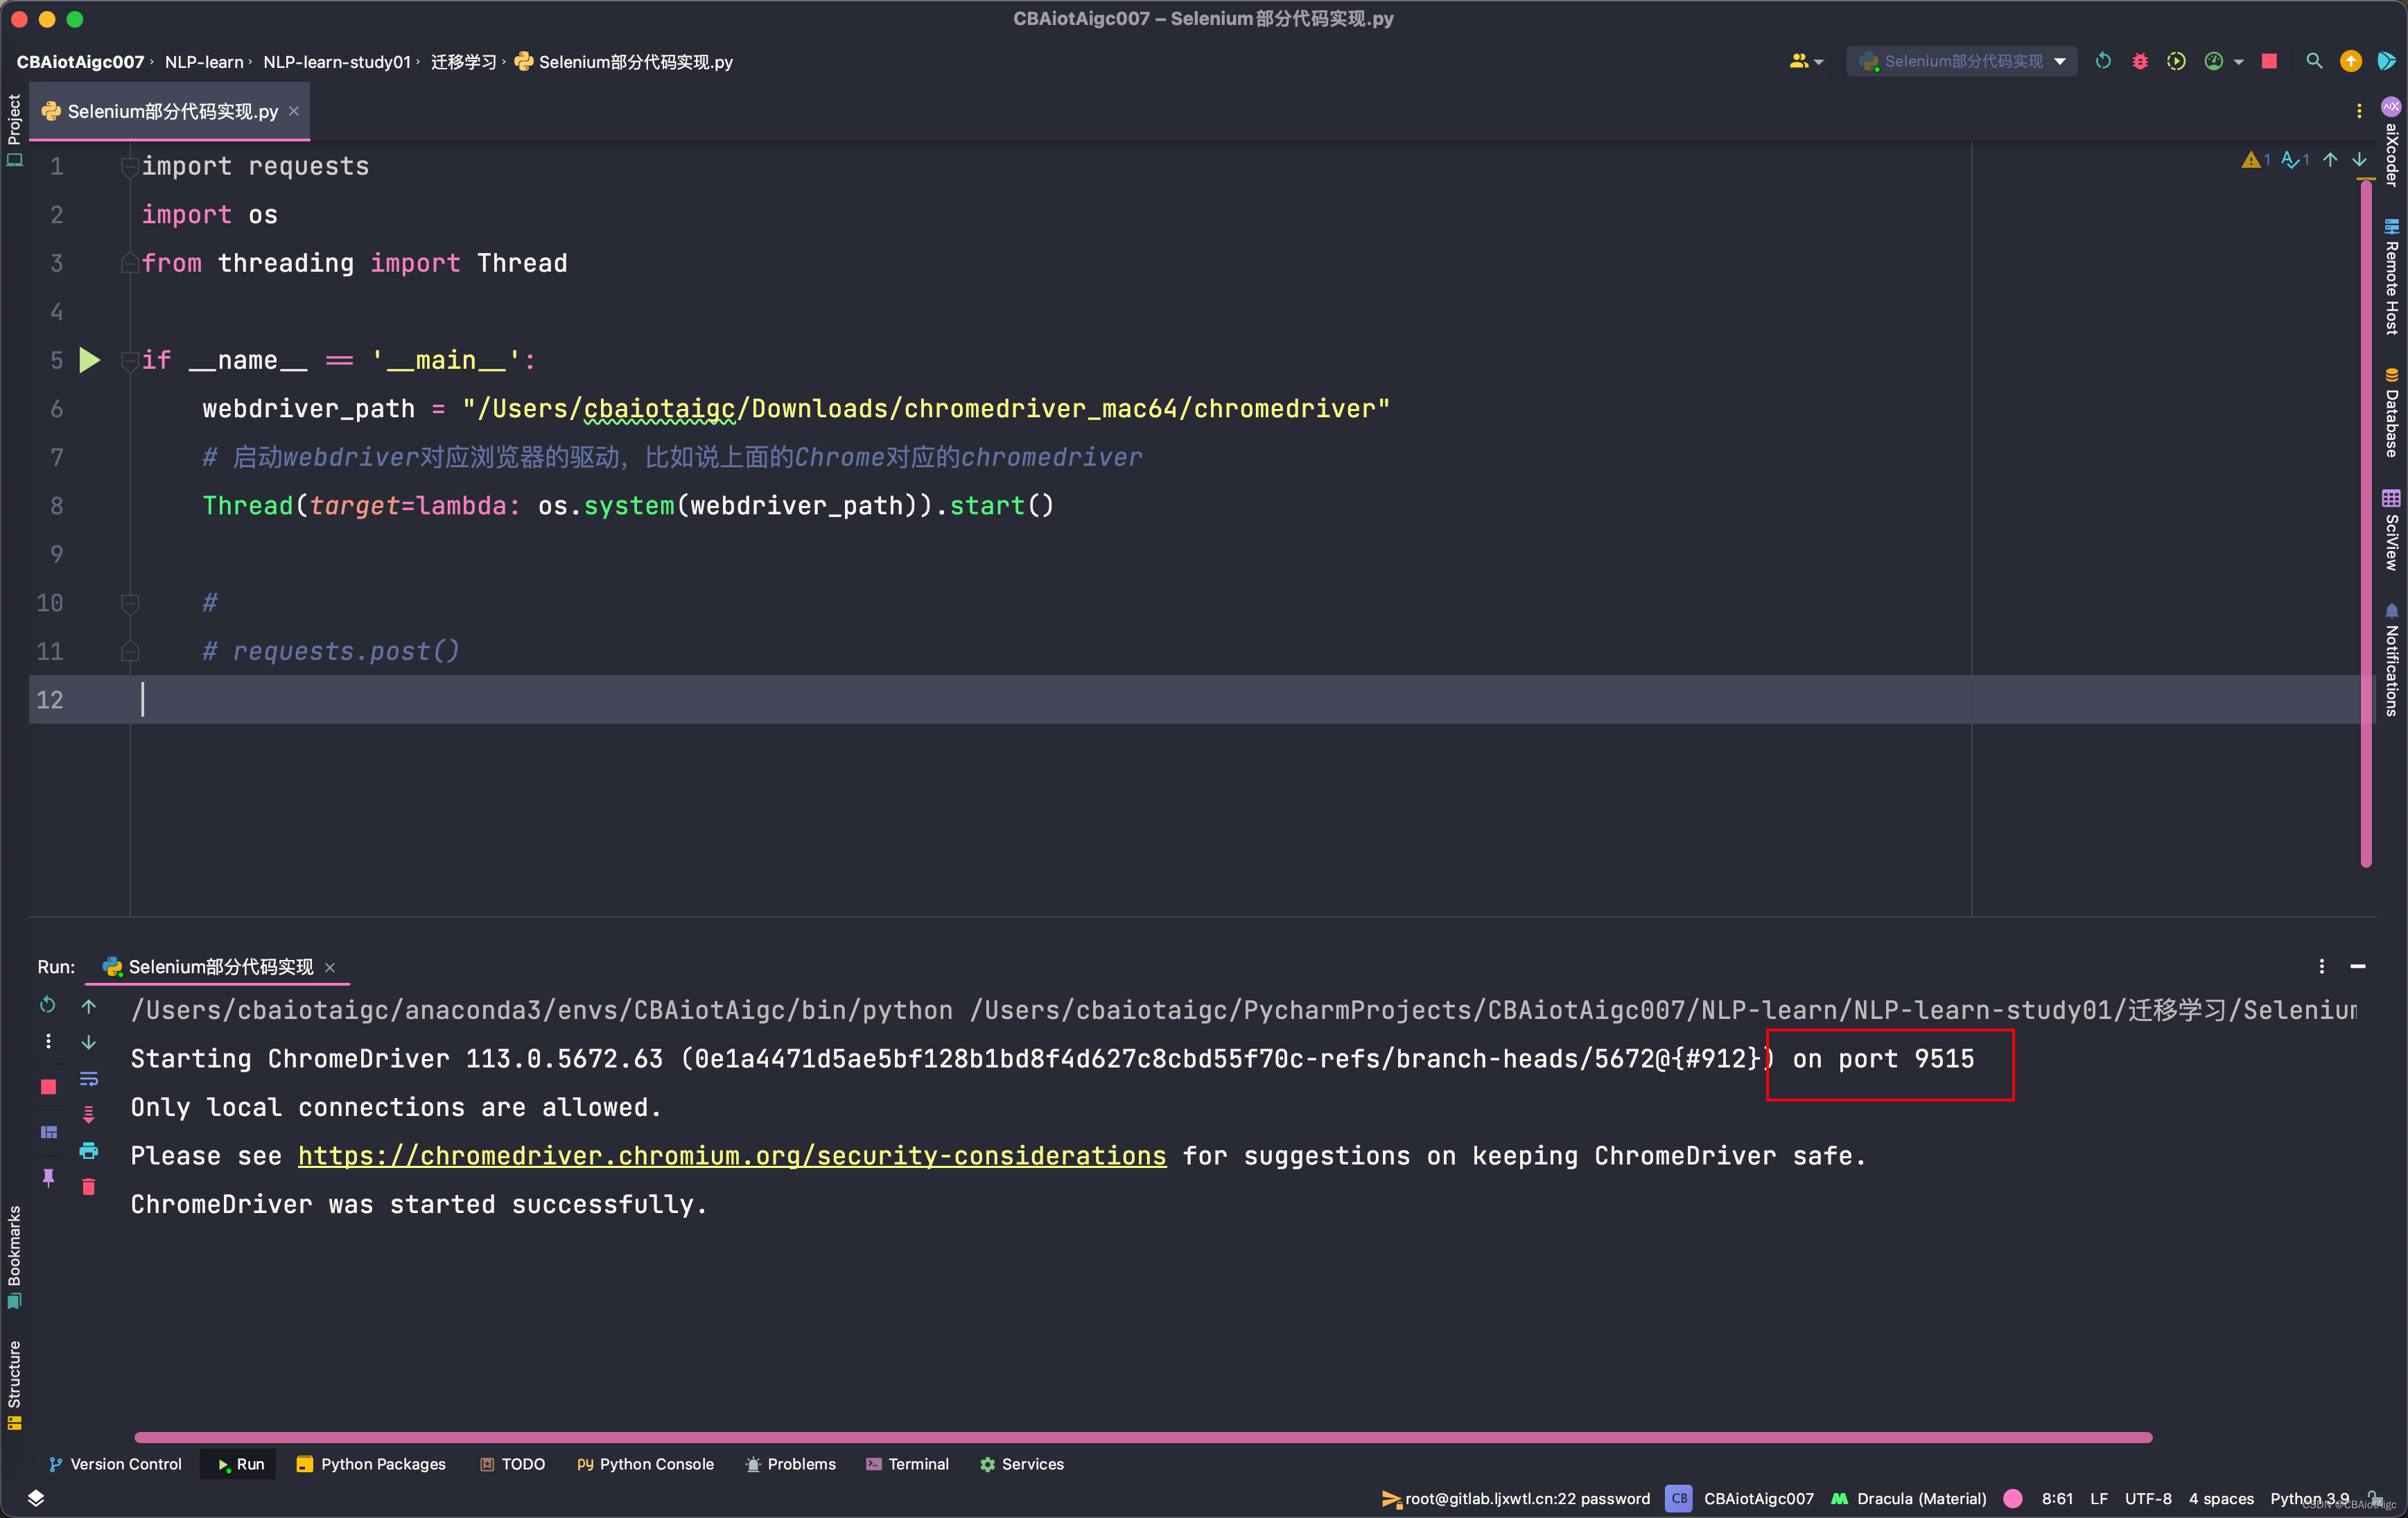Collapse fold marker at import requests line
The width and height of the screenshot is (2408, 1518).
click(x=129, y=167)
